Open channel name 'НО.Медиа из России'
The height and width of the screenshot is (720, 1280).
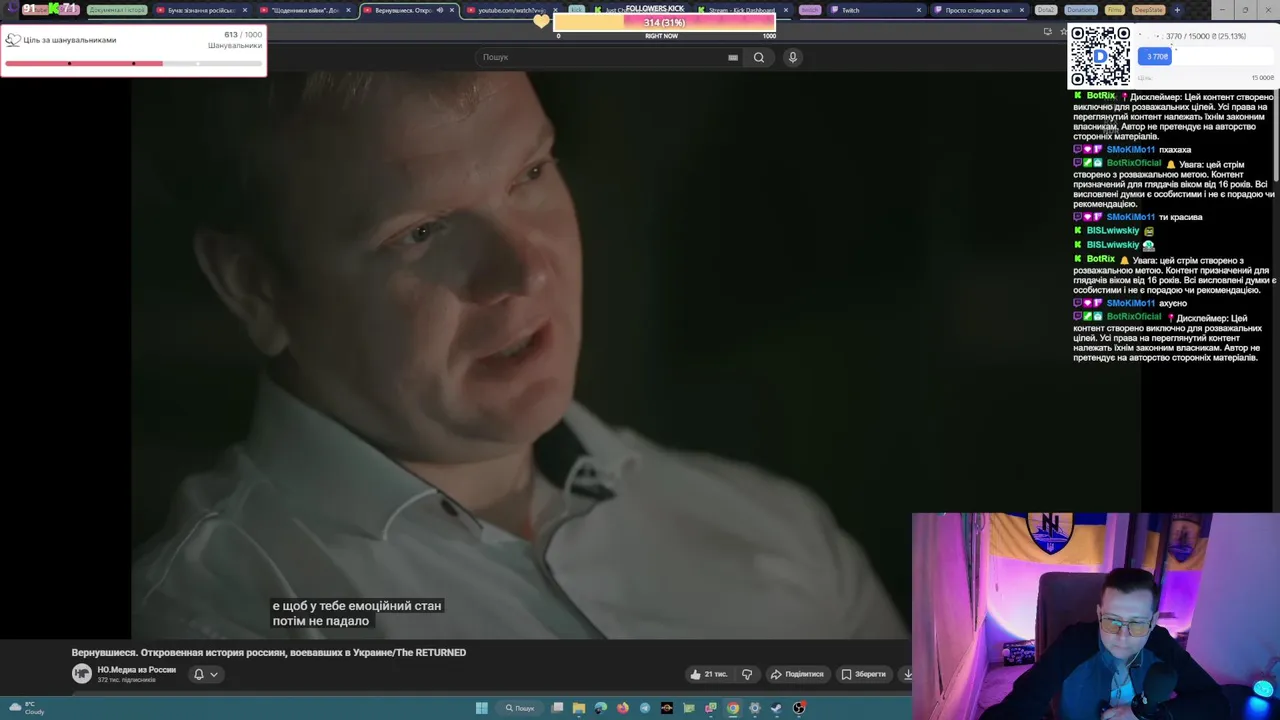pyautogui.click(x=136, y=670)
